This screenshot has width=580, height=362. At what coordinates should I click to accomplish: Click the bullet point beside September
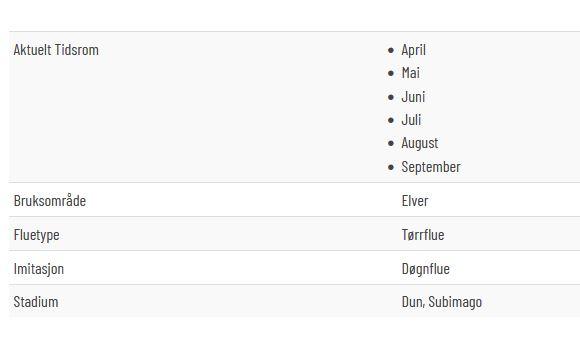click(x=391, y=167)
